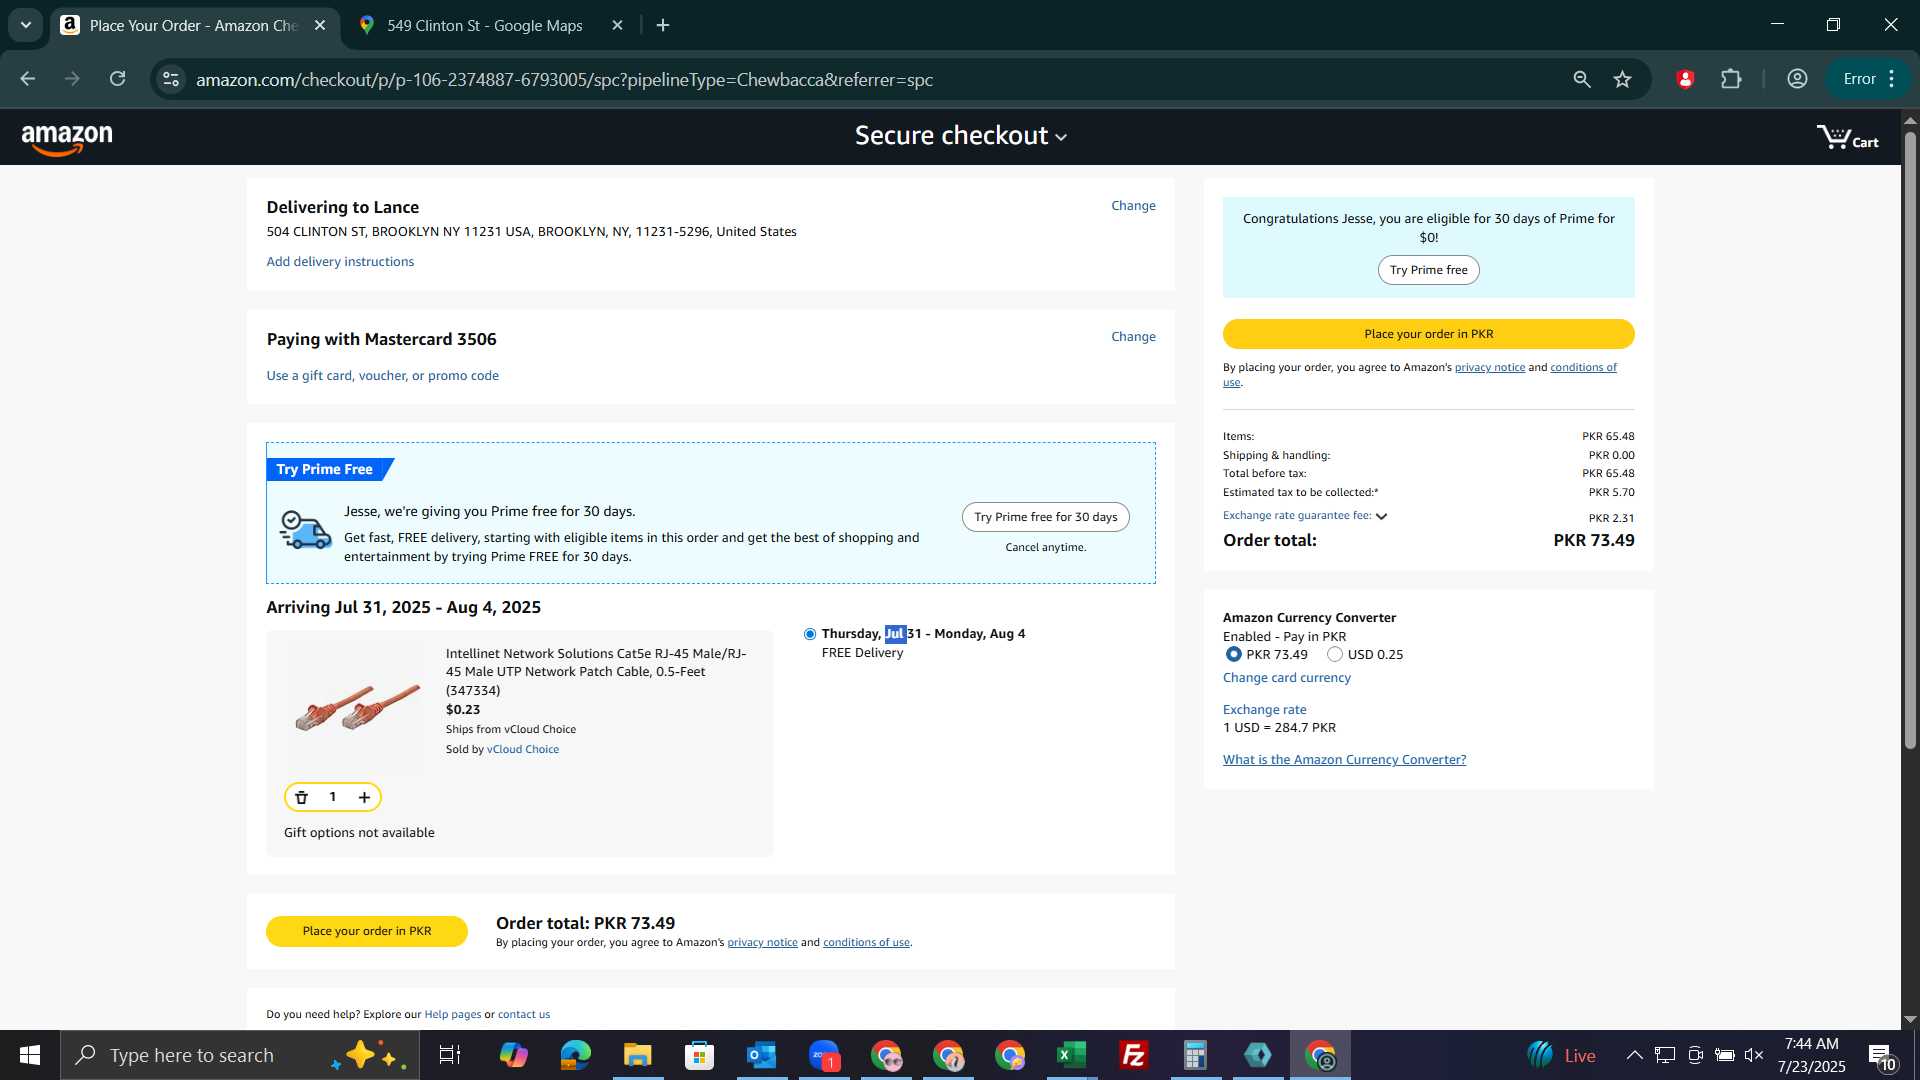Click the address bar URL field
The height and width of the screenshot is (1080, 1920).
click(x=870, y=79)
